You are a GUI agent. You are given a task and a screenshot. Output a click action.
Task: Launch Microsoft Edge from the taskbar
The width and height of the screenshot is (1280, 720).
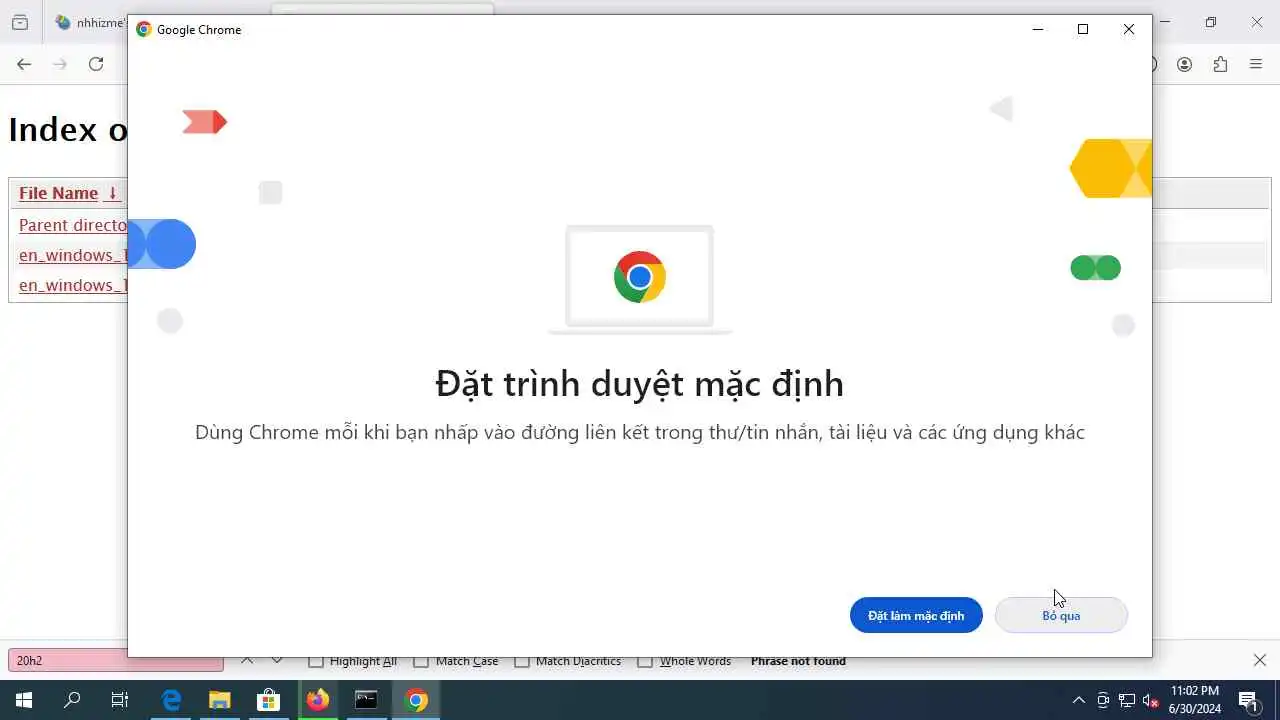[171, 700]
